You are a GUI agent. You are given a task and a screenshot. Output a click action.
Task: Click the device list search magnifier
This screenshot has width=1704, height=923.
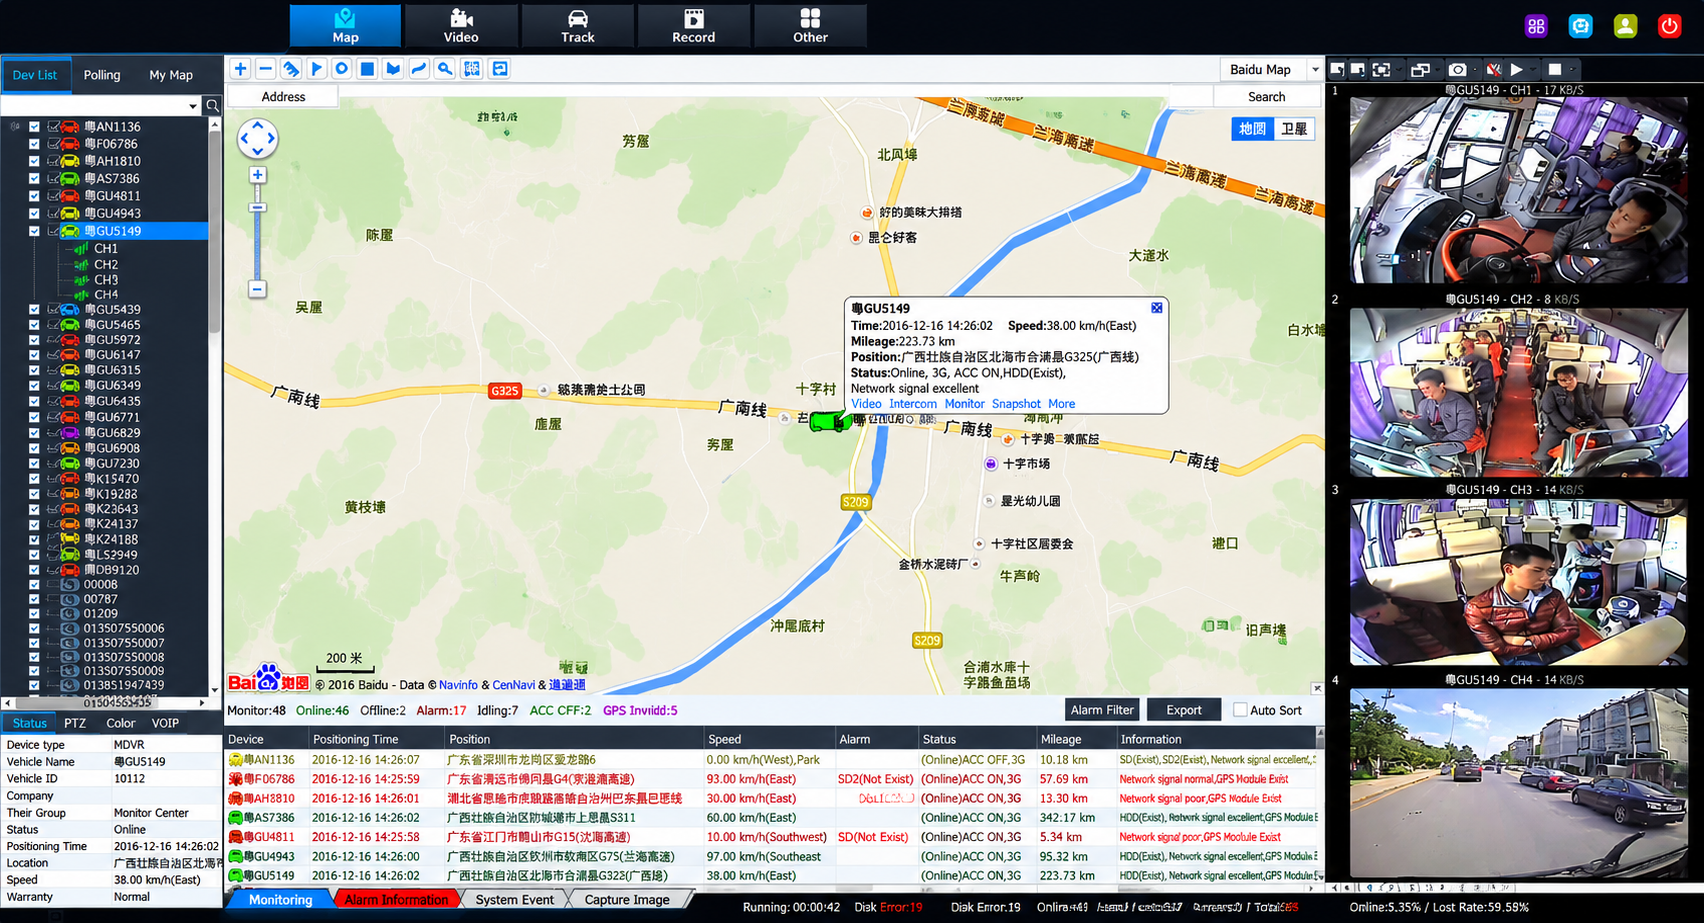[212, 105]
